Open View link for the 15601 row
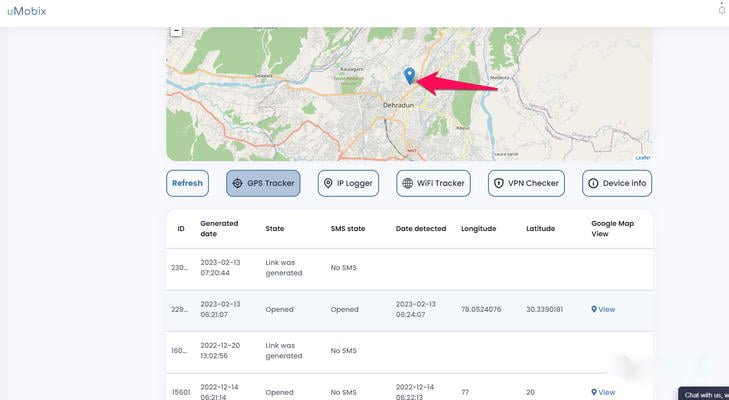 pos(603,392)
